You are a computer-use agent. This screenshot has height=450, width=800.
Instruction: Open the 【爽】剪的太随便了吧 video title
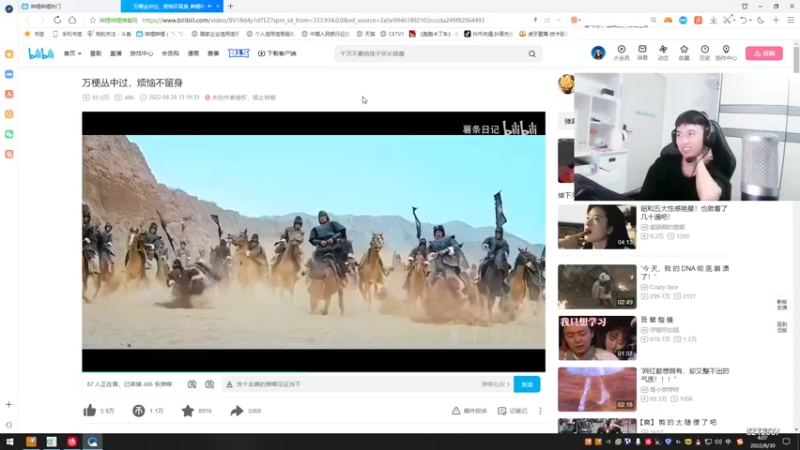(679, 422)
